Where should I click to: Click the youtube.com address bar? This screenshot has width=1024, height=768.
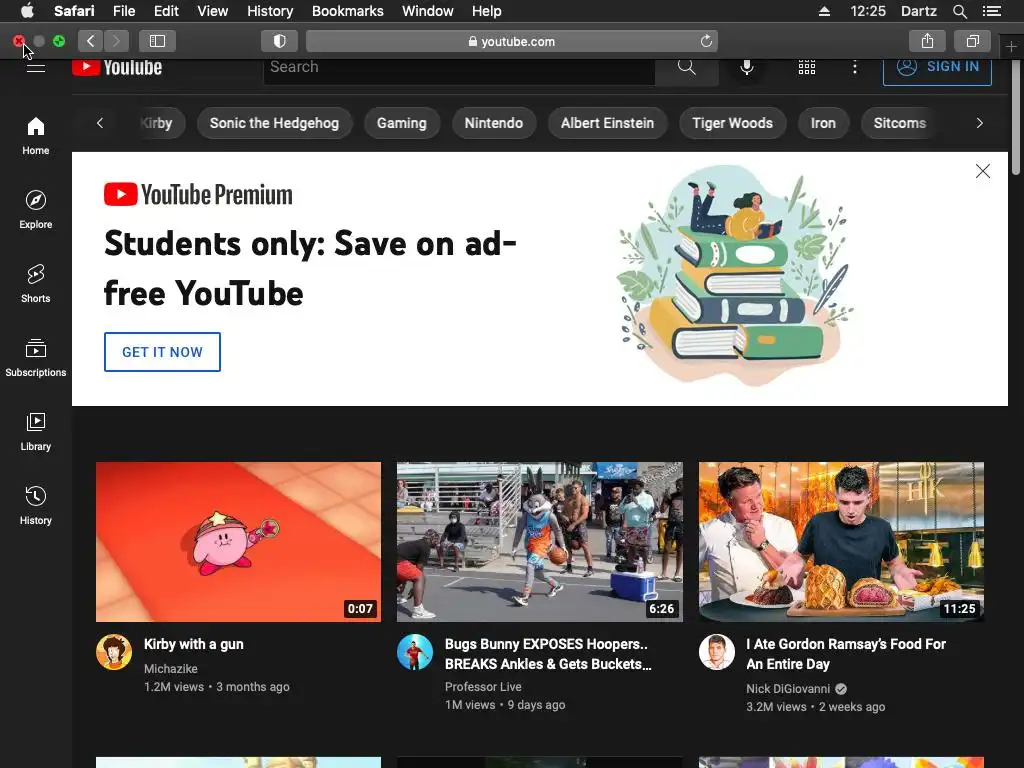512,41
